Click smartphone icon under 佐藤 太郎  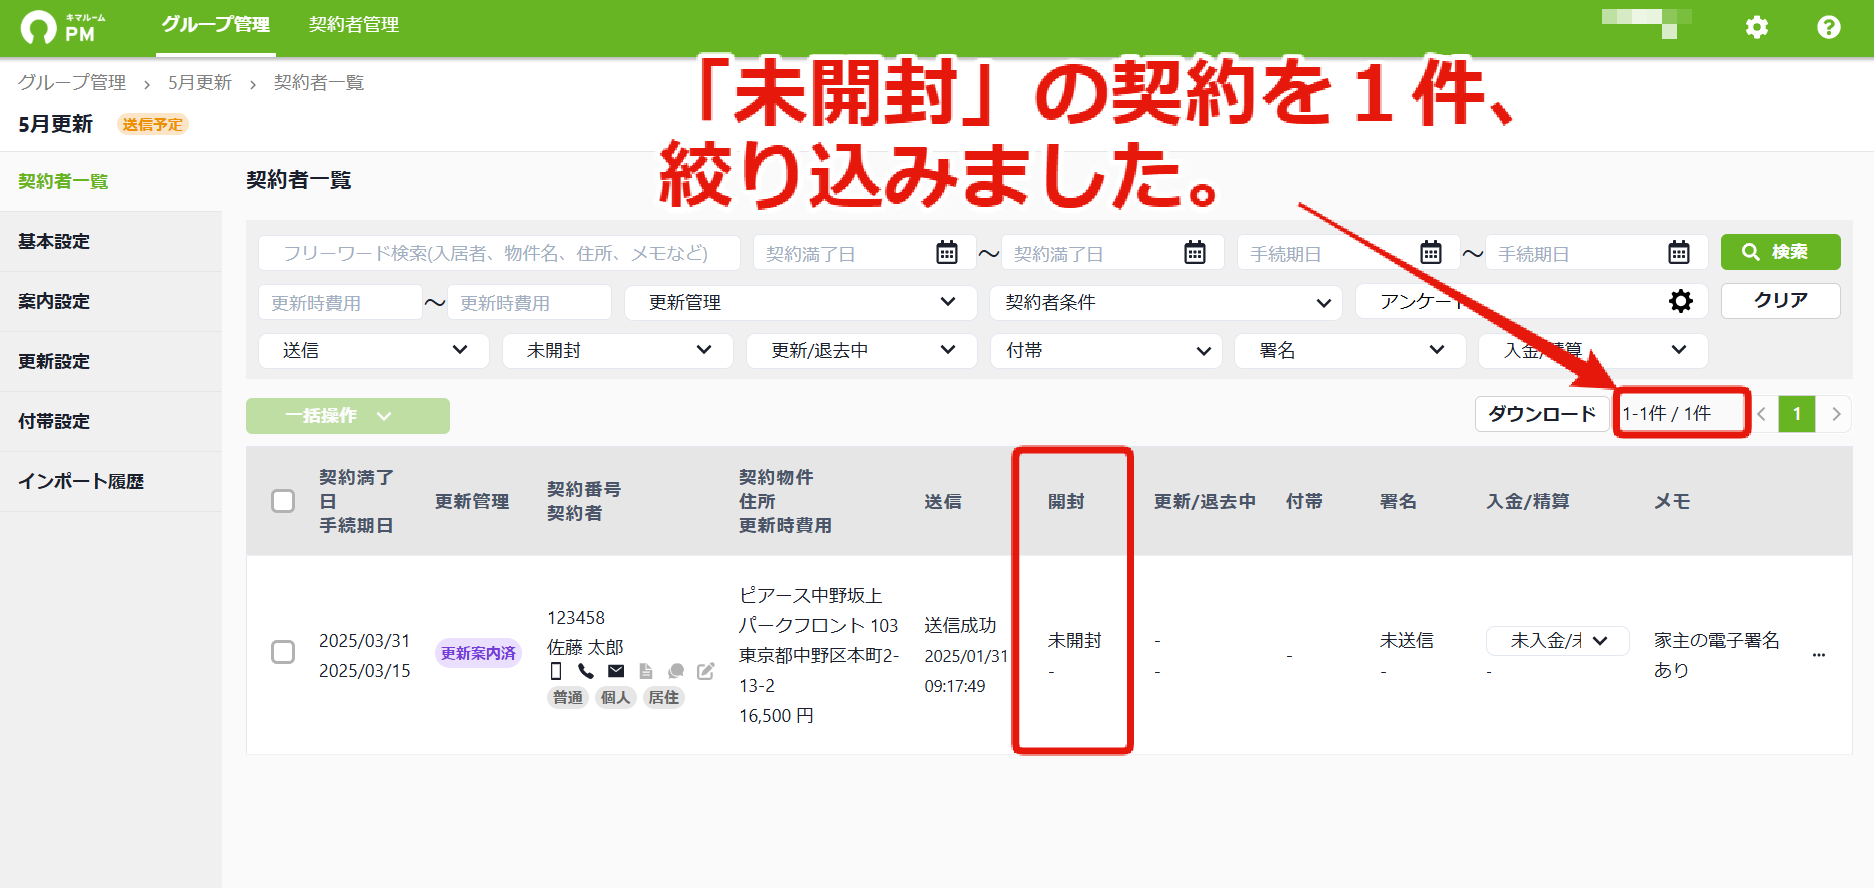[556, 671]
